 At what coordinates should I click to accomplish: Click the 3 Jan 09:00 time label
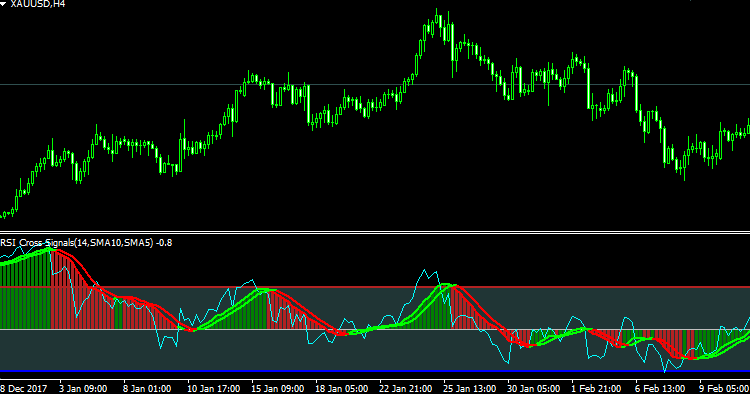coord(83,388)
